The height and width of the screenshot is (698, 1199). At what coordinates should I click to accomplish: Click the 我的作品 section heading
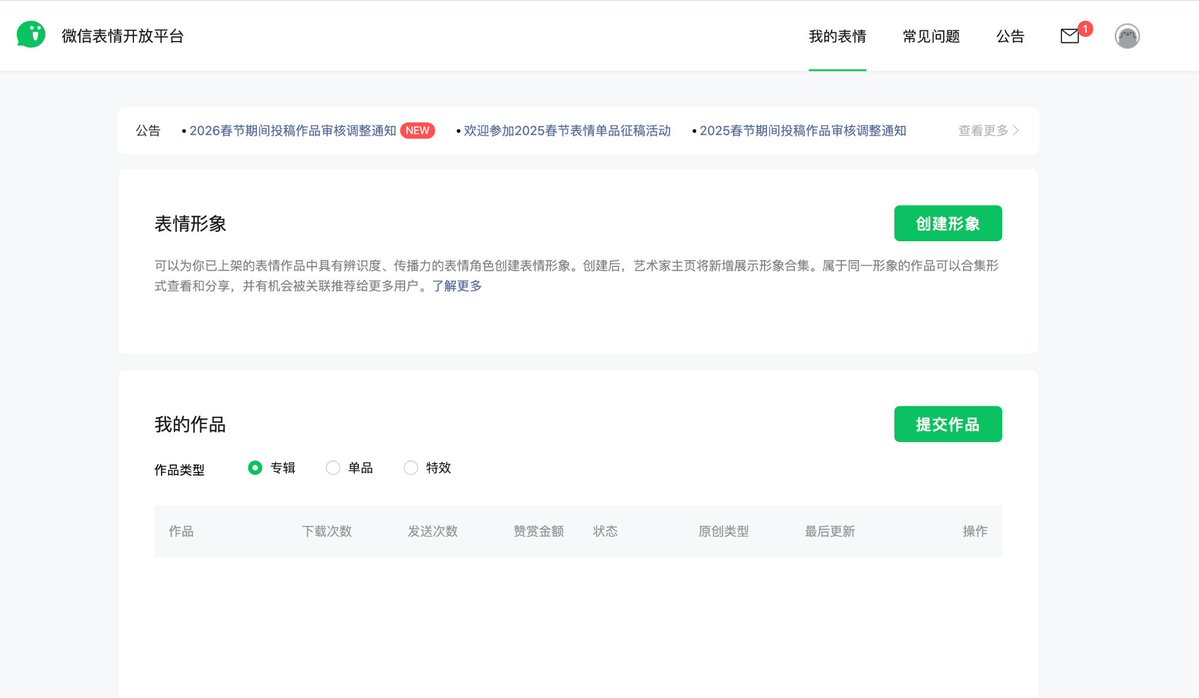pos(190,424)
